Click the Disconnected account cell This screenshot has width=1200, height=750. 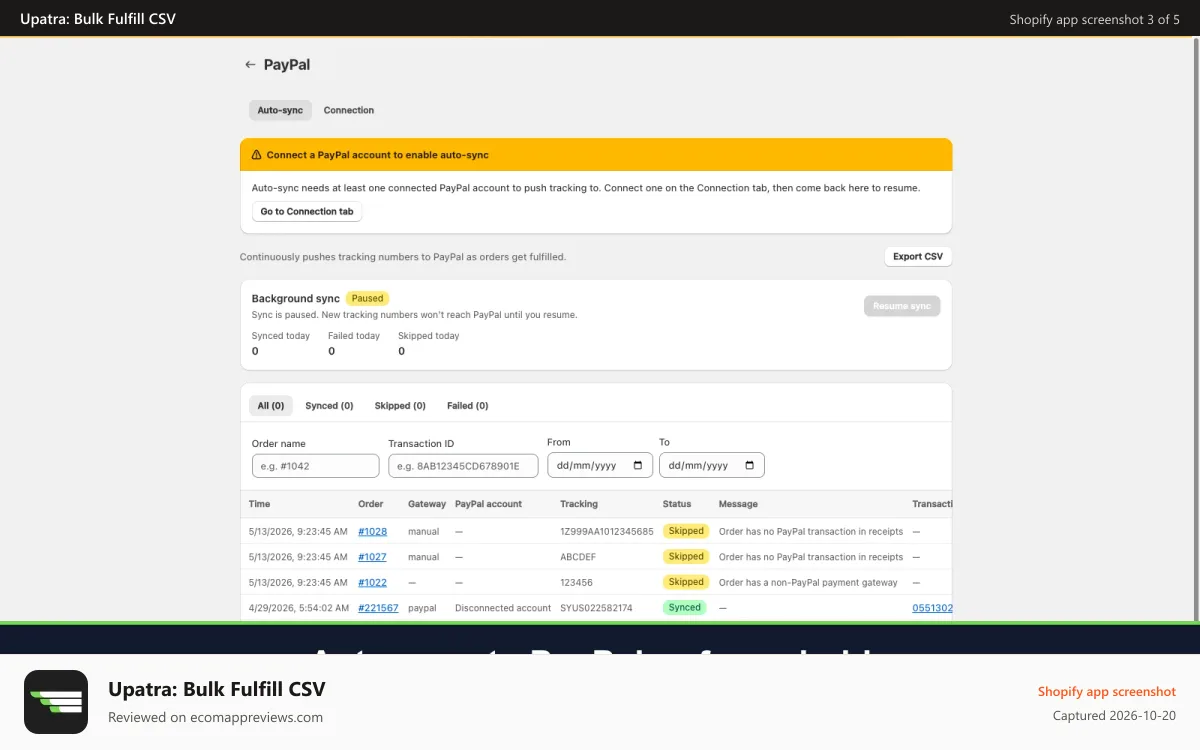(x=503, y=608)
